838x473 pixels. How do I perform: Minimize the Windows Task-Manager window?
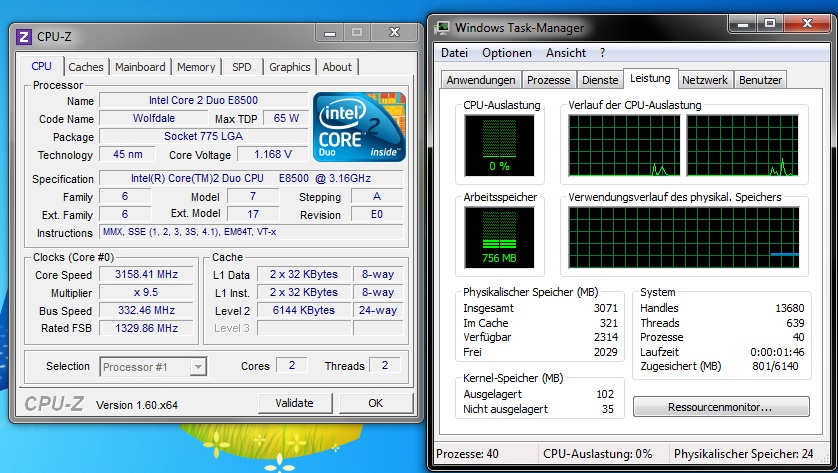pyautogui.click(x=742, y=24)
